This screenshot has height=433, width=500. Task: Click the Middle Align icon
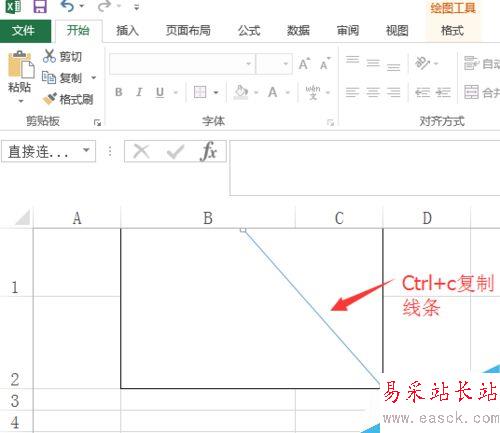(373, 63)
